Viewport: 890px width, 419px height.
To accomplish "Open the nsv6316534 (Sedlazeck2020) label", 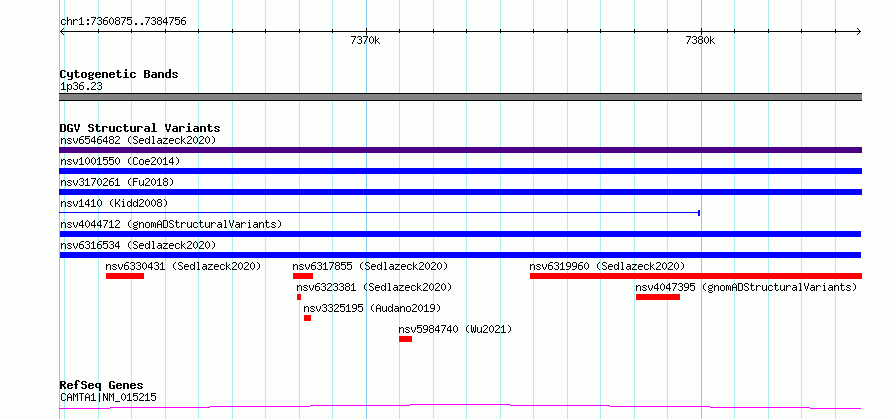I will 138,245.
